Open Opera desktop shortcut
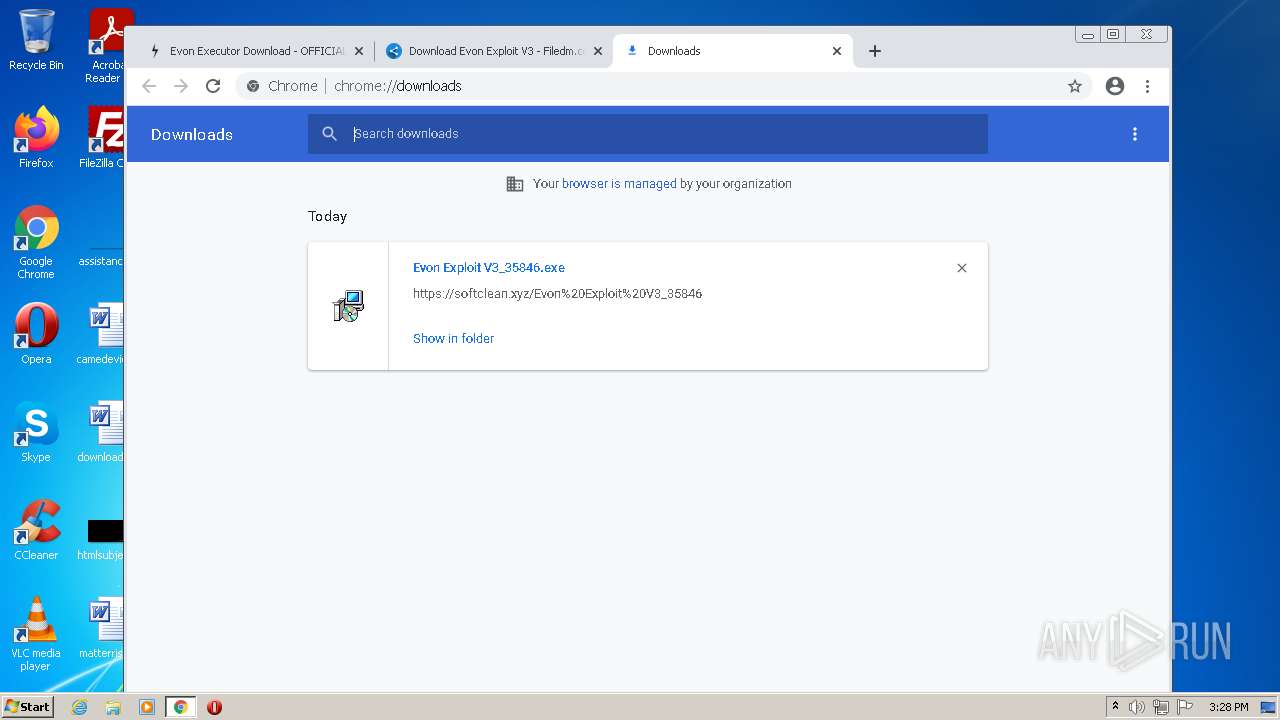 click(x=36, y=334)
